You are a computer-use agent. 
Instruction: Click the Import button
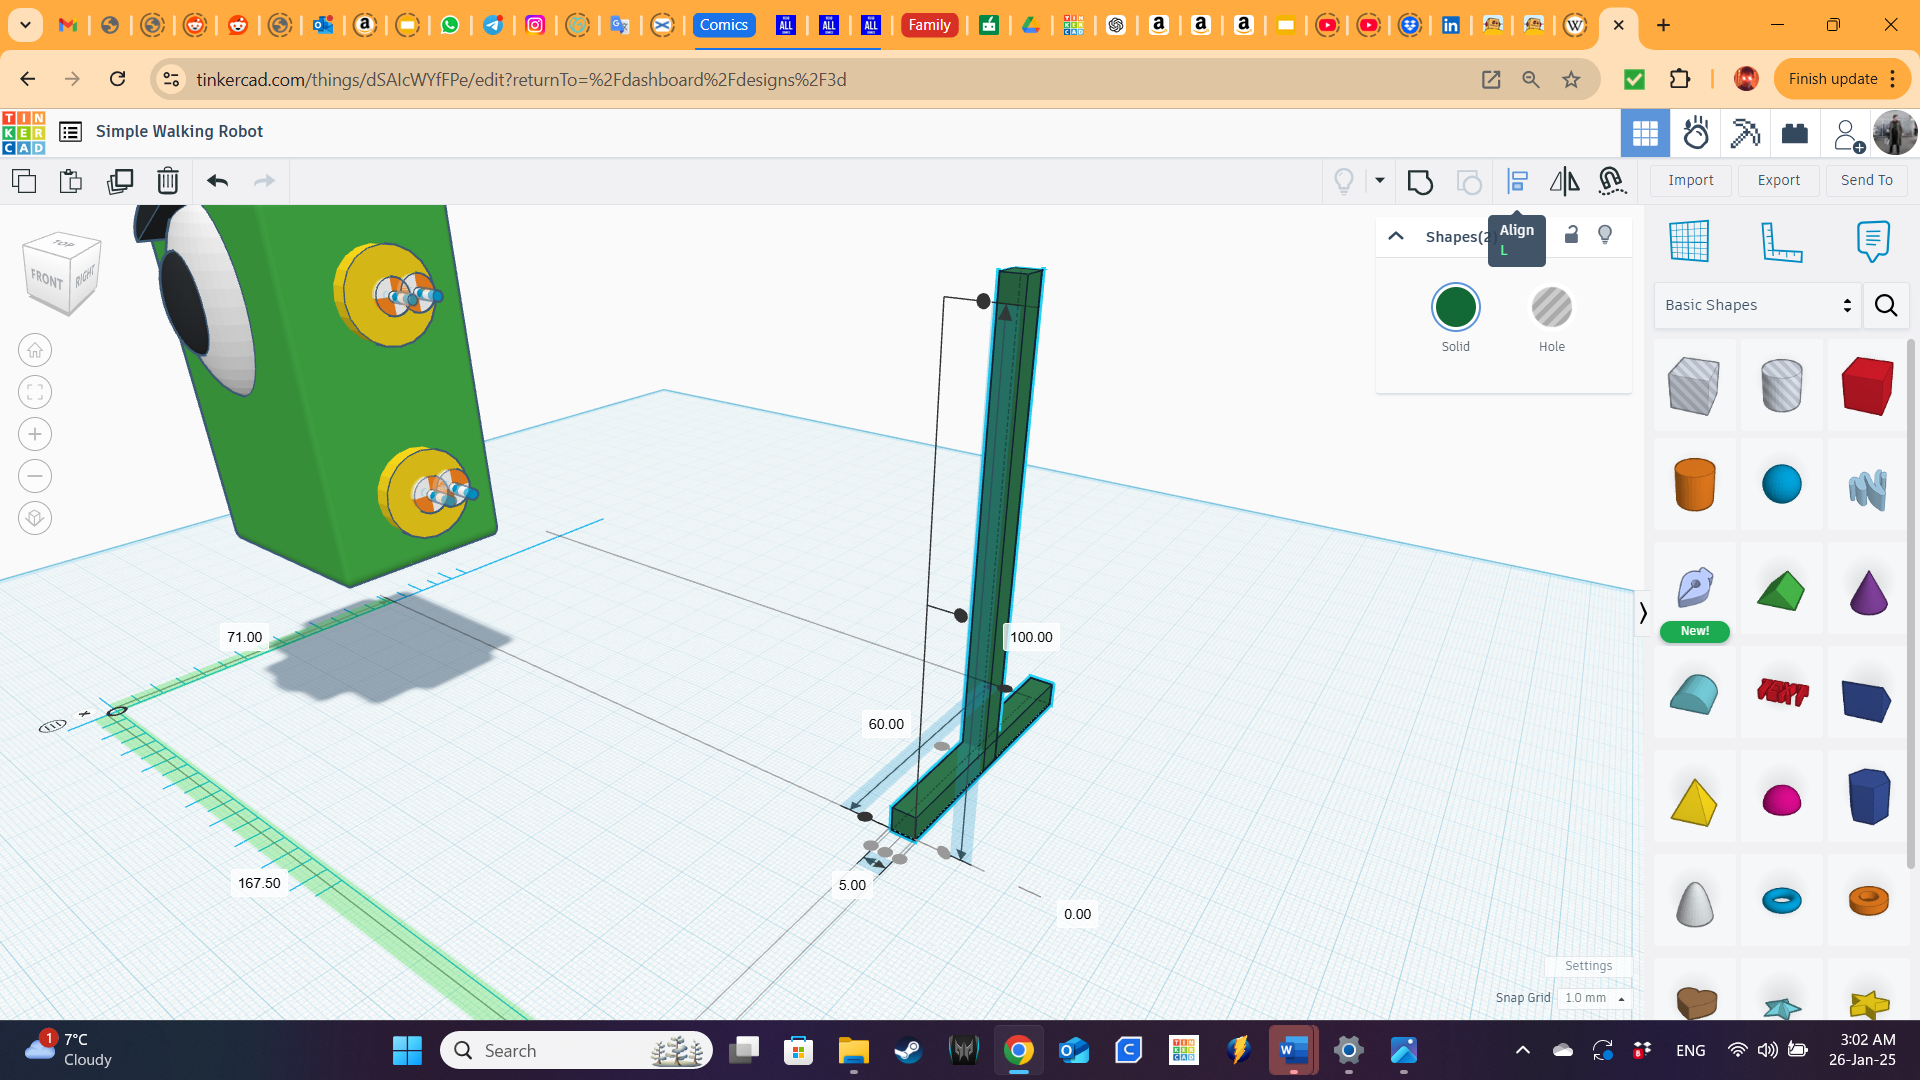[x=1691, y=179]
